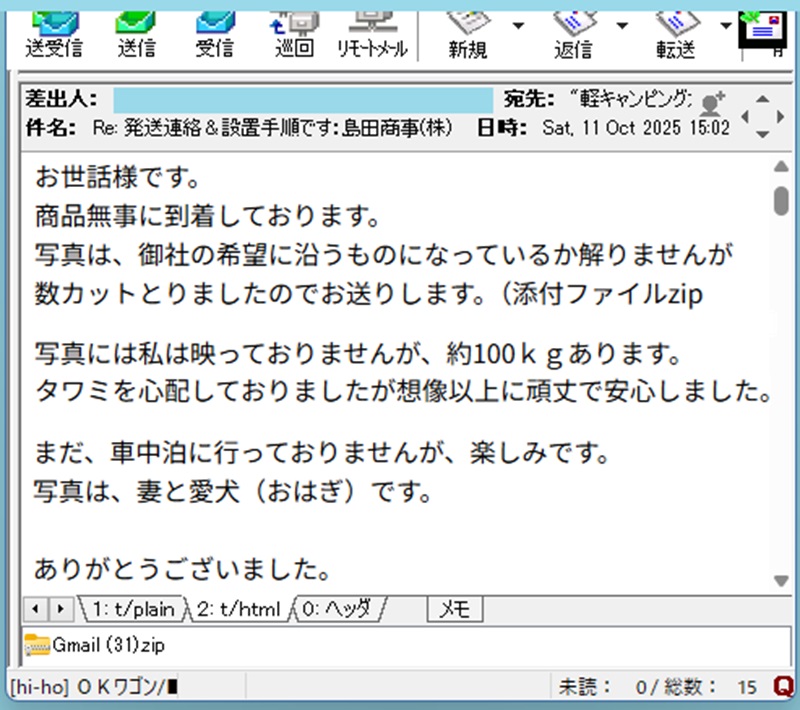
Task: Click the メモ memo button
Action: tap(455, 608)
